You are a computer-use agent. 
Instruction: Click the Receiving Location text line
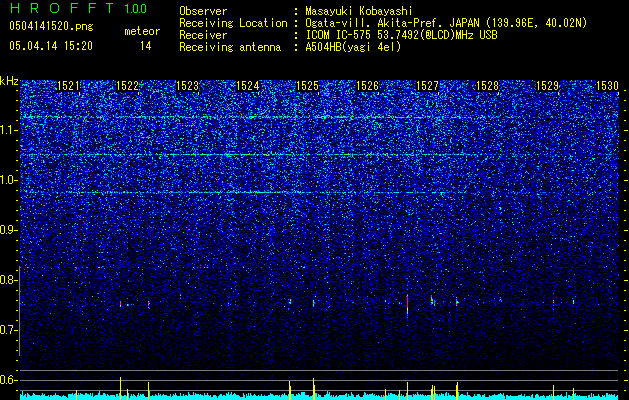(383, 23)
